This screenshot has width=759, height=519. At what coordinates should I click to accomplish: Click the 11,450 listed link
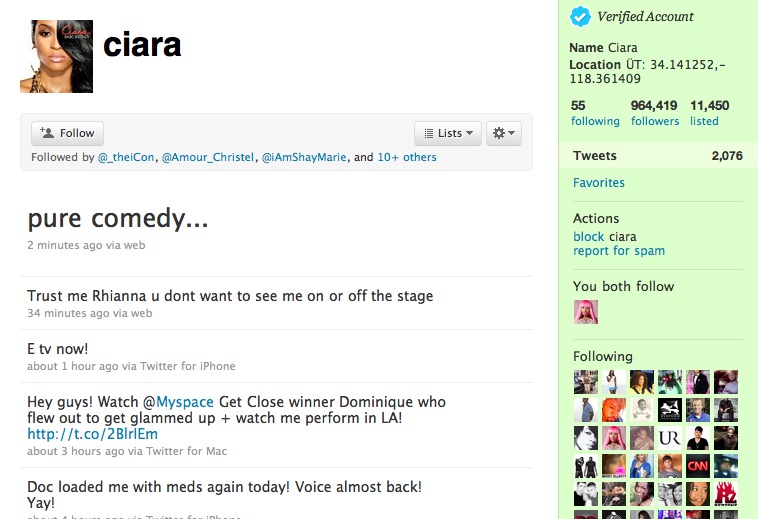(x=710, y=113)
